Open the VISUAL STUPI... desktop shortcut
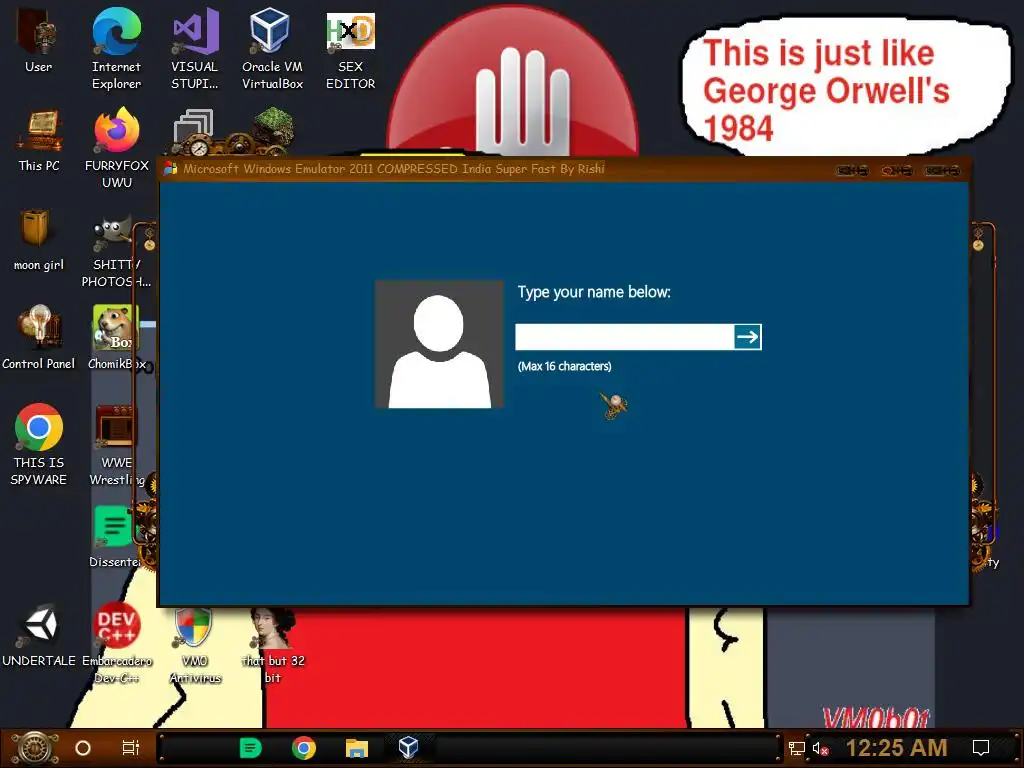Viewport: 1024px width, 768px height. pos(195,48)
